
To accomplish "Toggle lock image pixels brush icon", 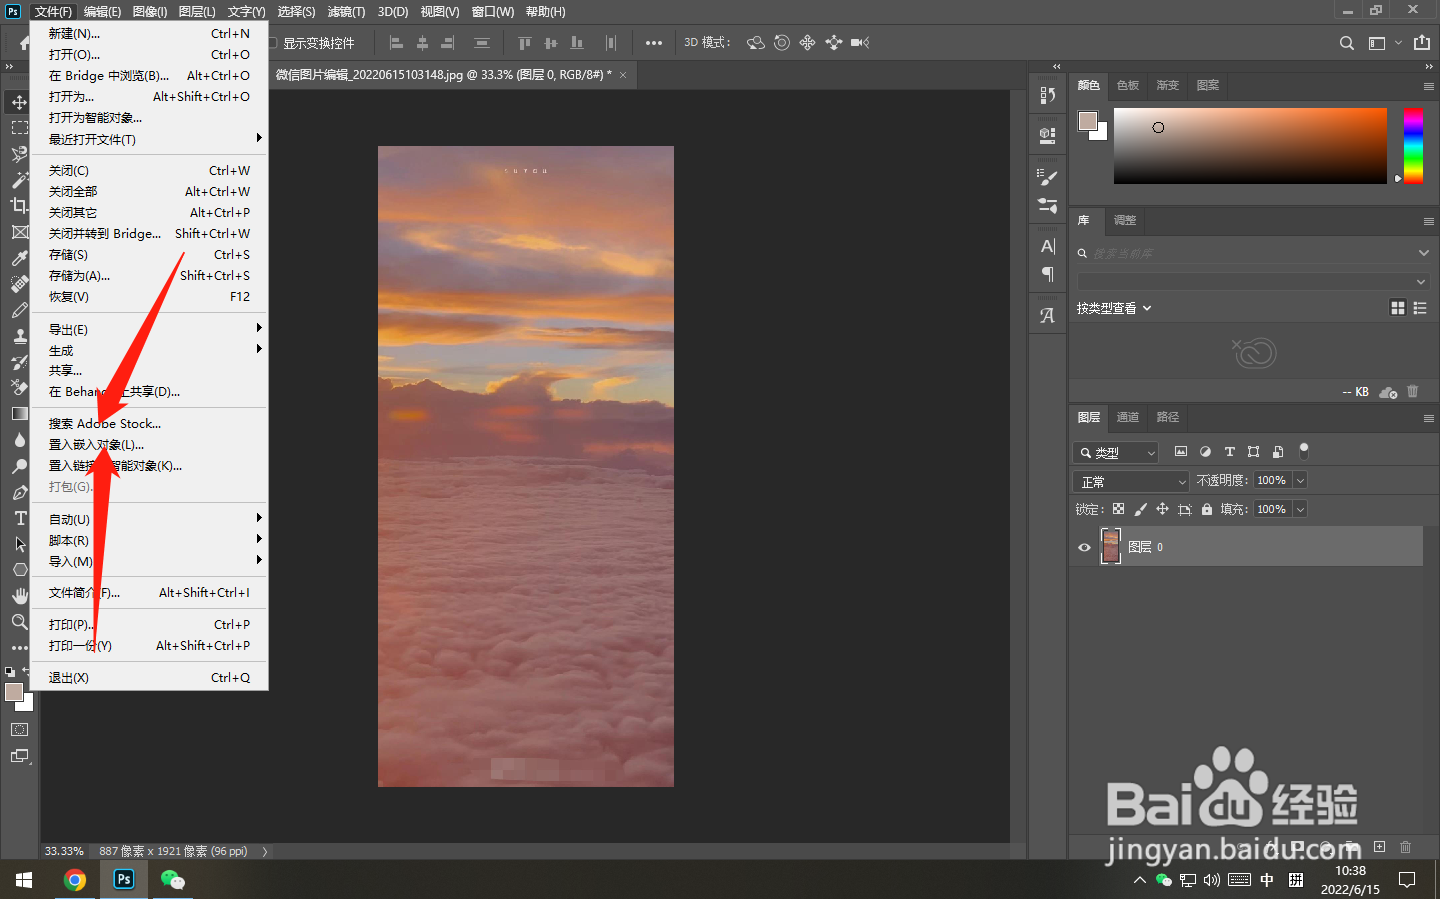I will coord(1140,509).
